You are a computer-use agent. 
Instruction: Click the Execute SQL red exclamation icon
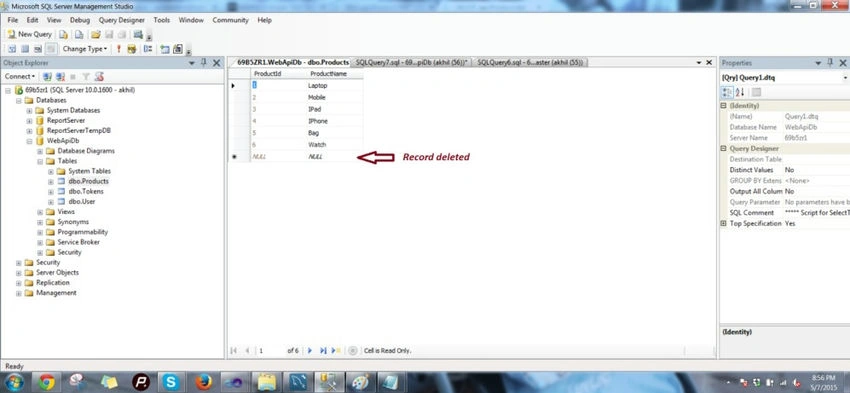(119, 49)
